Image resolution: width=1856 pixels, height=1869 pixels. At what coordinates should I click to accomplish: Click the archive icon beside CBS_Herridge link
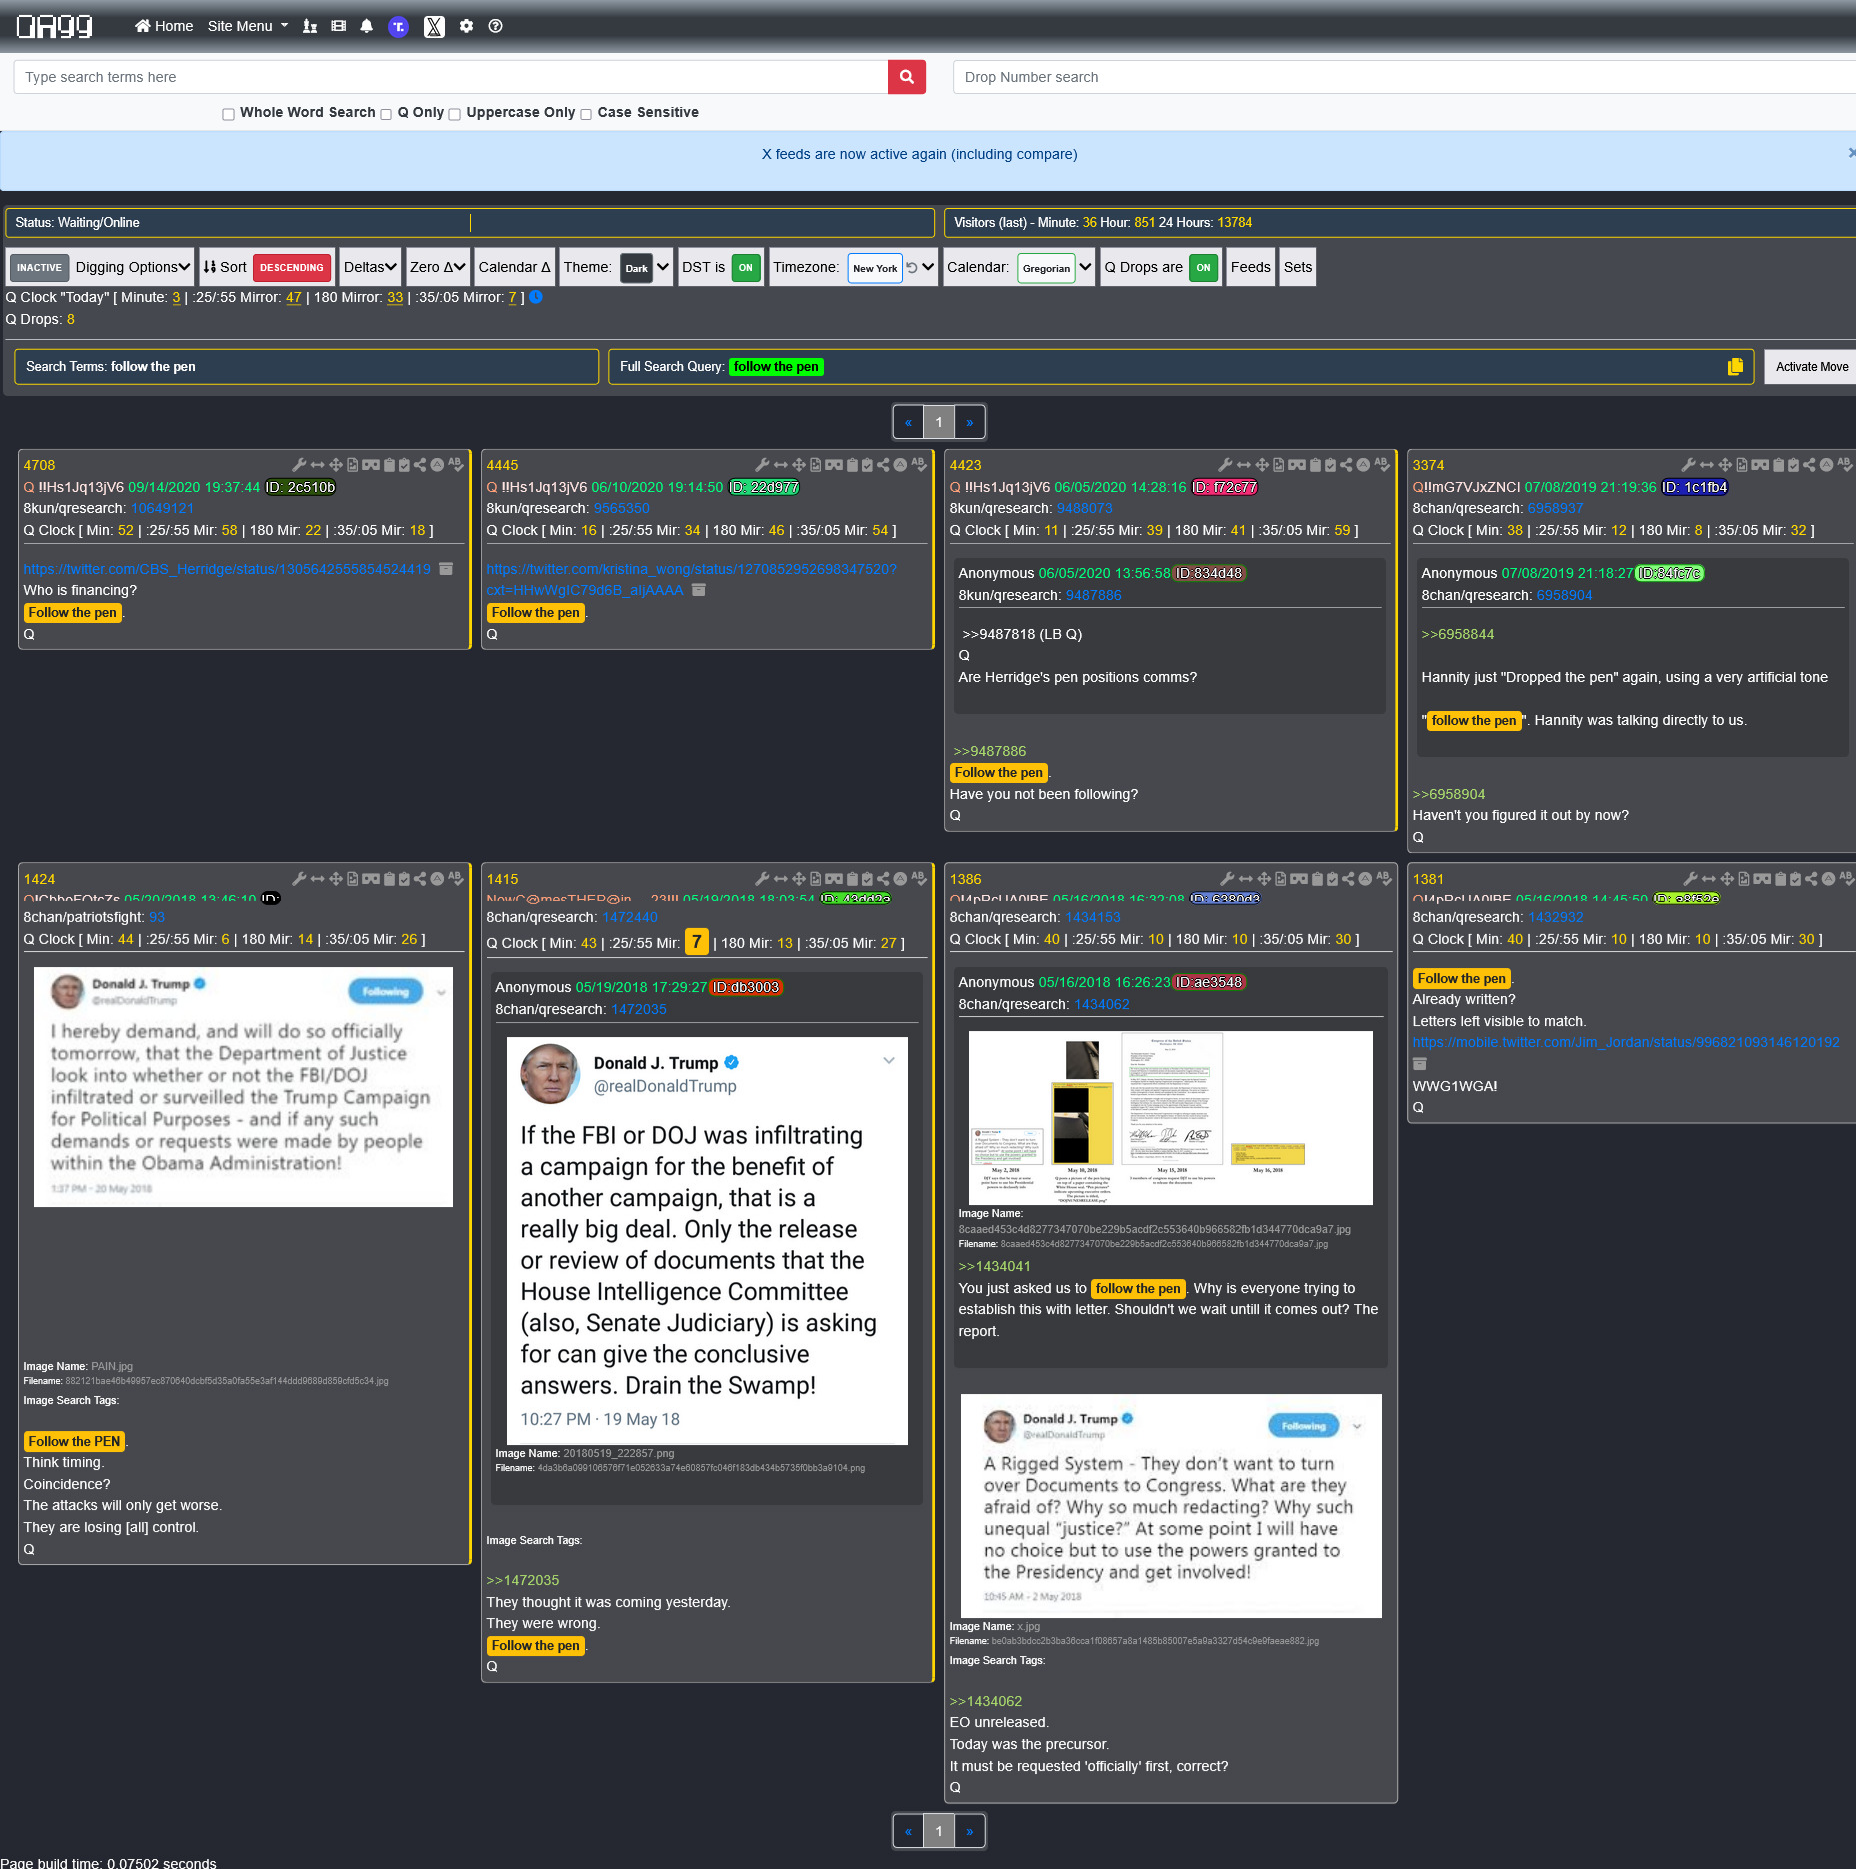point(446,569)
